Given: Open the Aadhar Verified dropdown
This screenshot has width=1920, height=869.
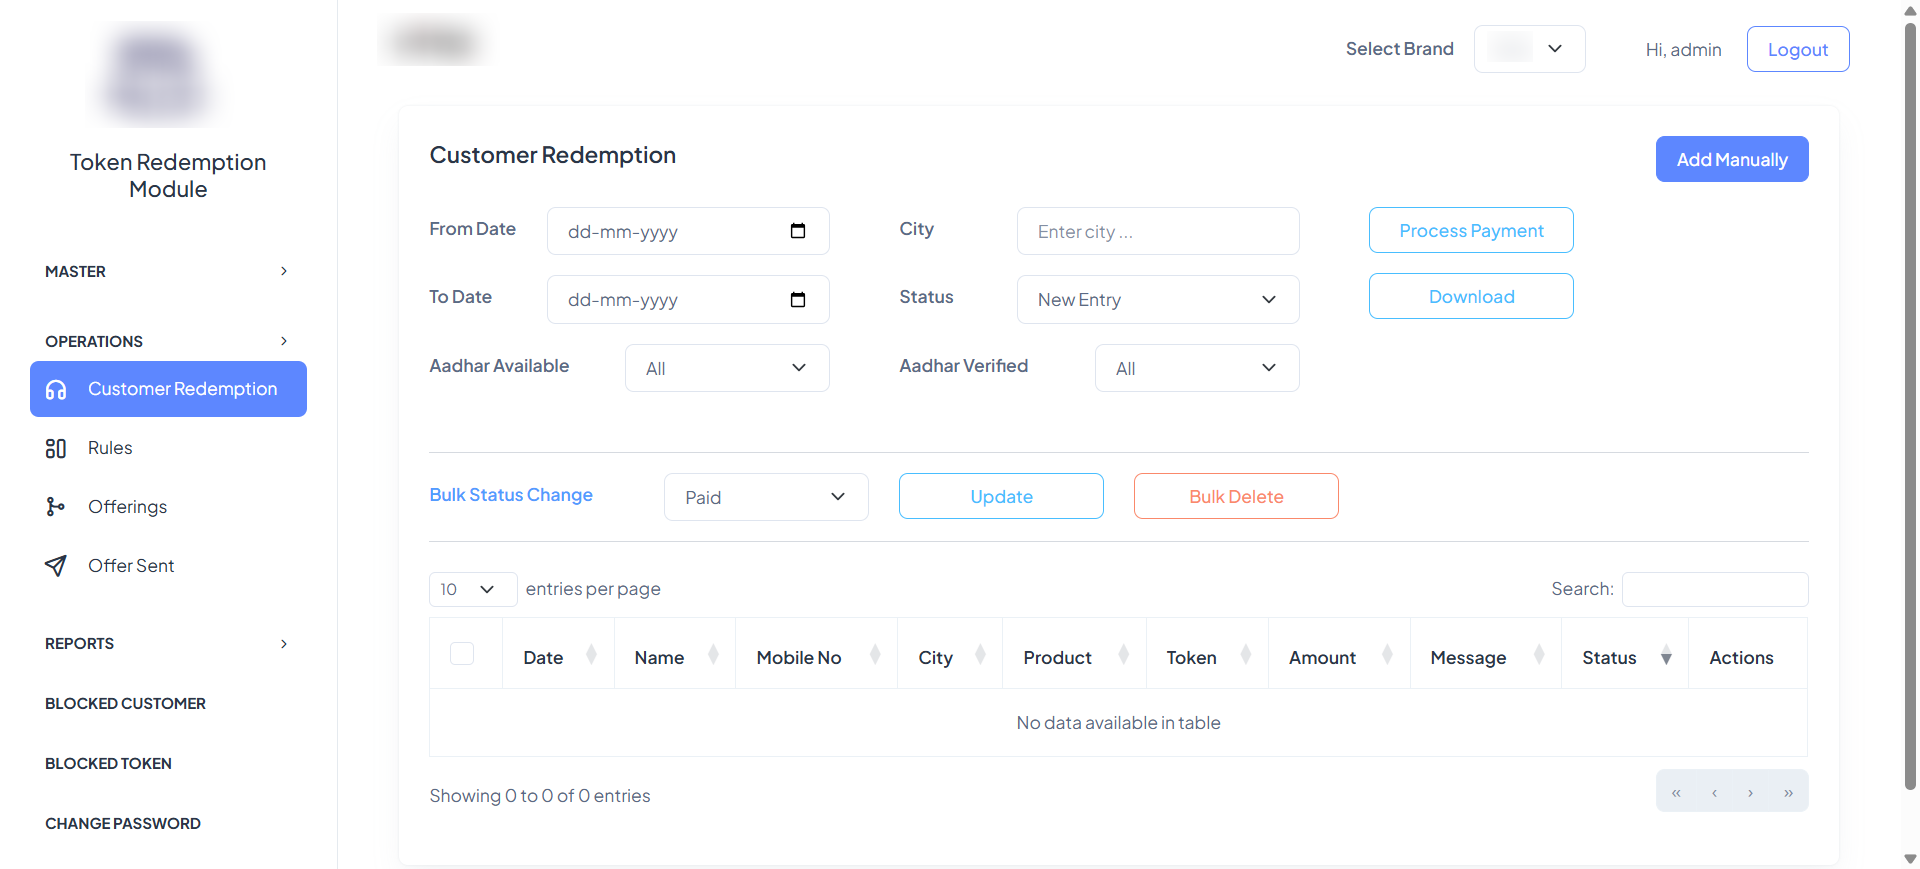Looking at the screenshot, I should point(1197,368).
